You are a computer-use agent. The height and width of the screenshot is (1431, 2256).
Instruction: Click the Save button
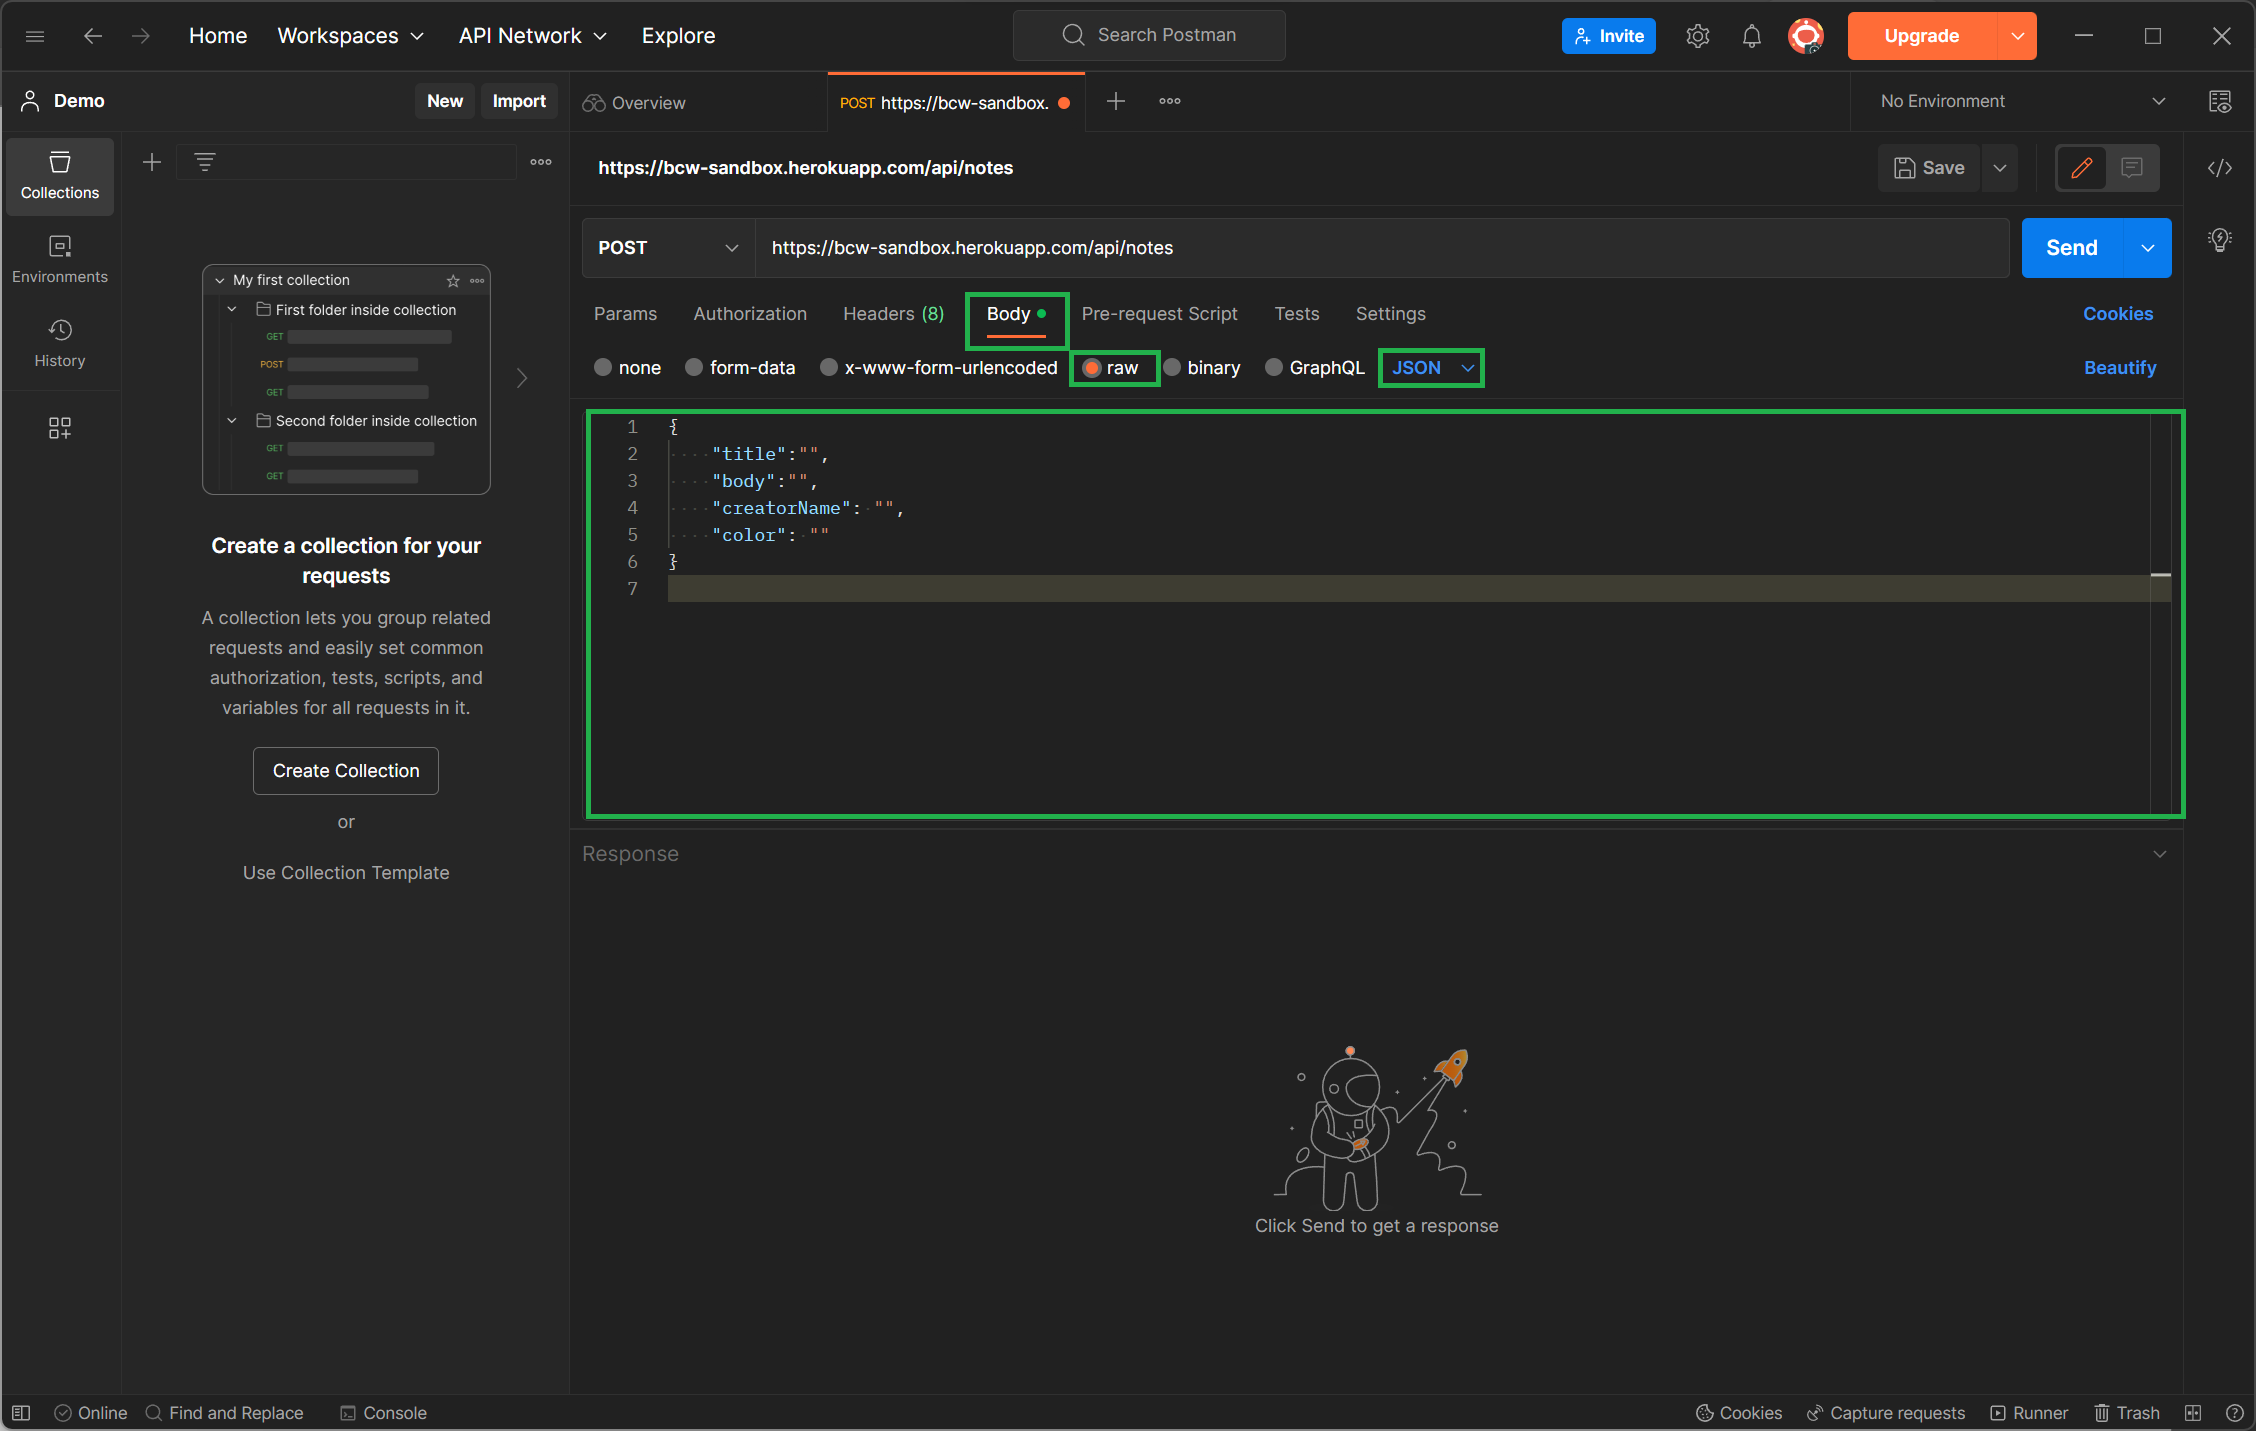(x=1929, y=168)
